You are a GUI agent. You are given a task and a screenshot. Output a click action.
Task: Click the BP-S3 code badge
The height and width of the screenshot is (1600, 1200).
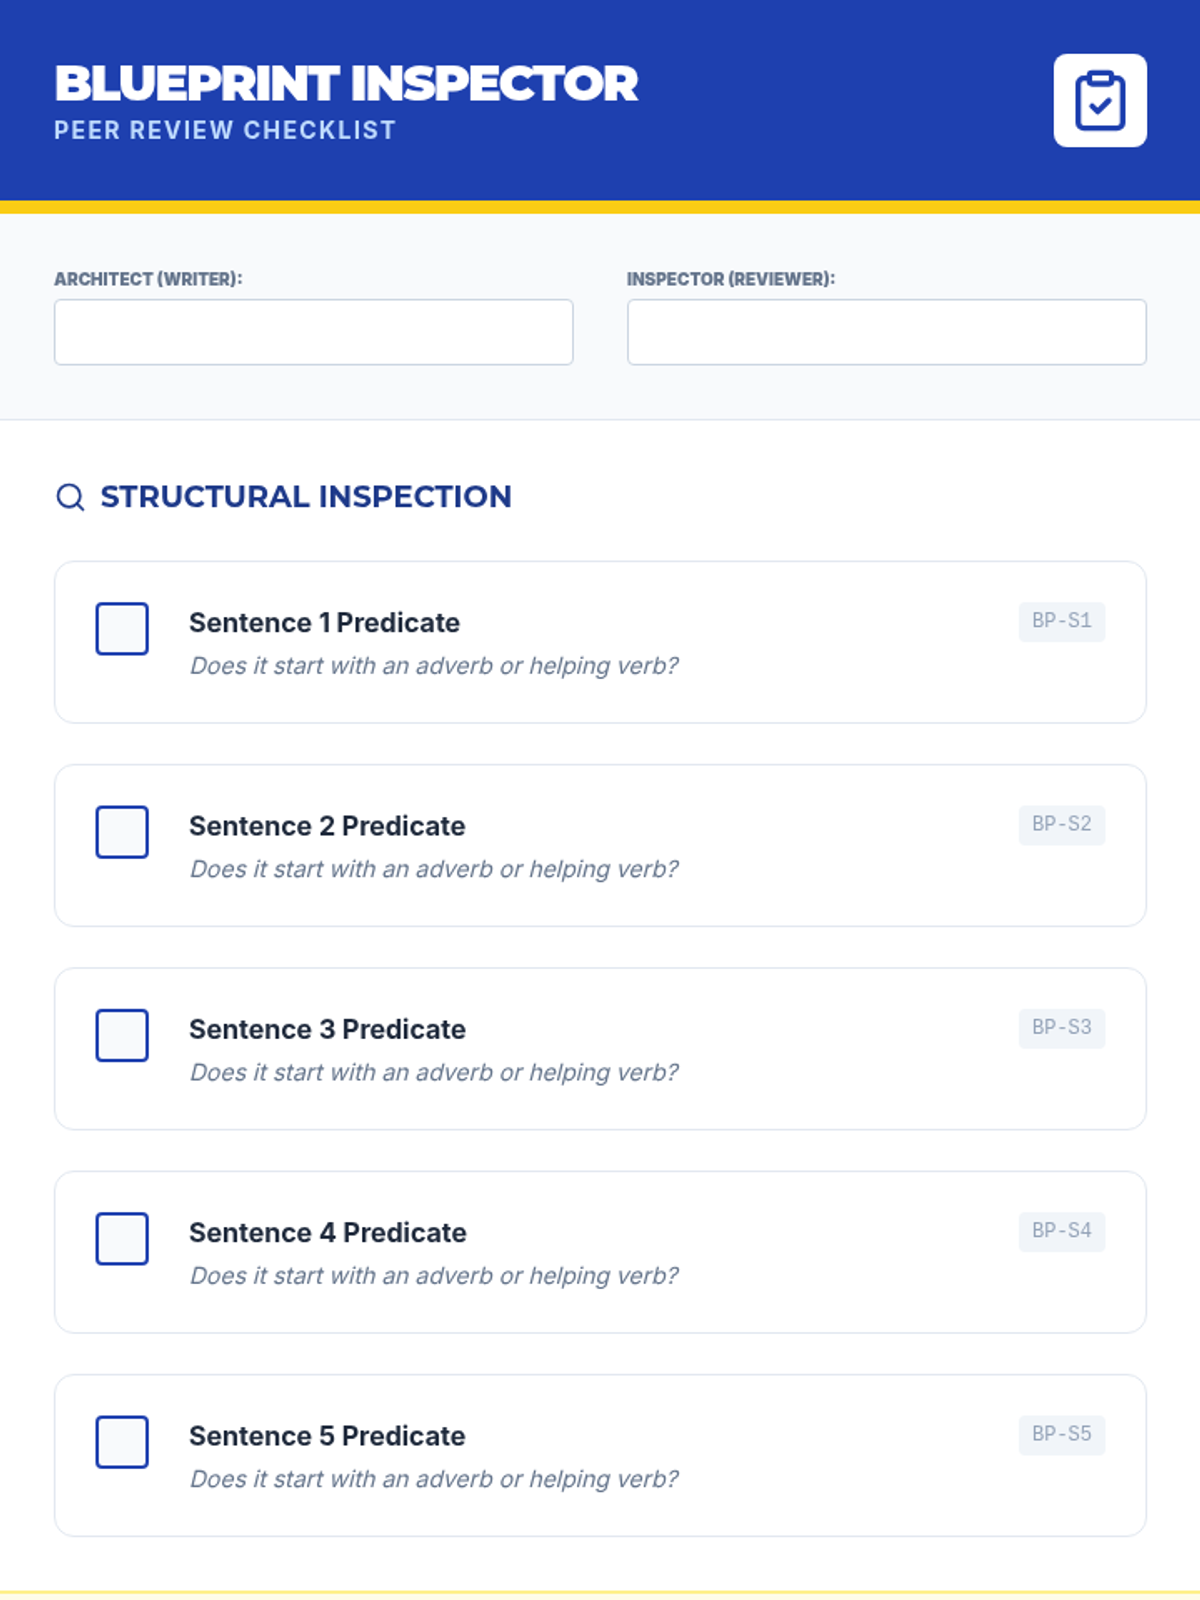pos(1061,1027)
